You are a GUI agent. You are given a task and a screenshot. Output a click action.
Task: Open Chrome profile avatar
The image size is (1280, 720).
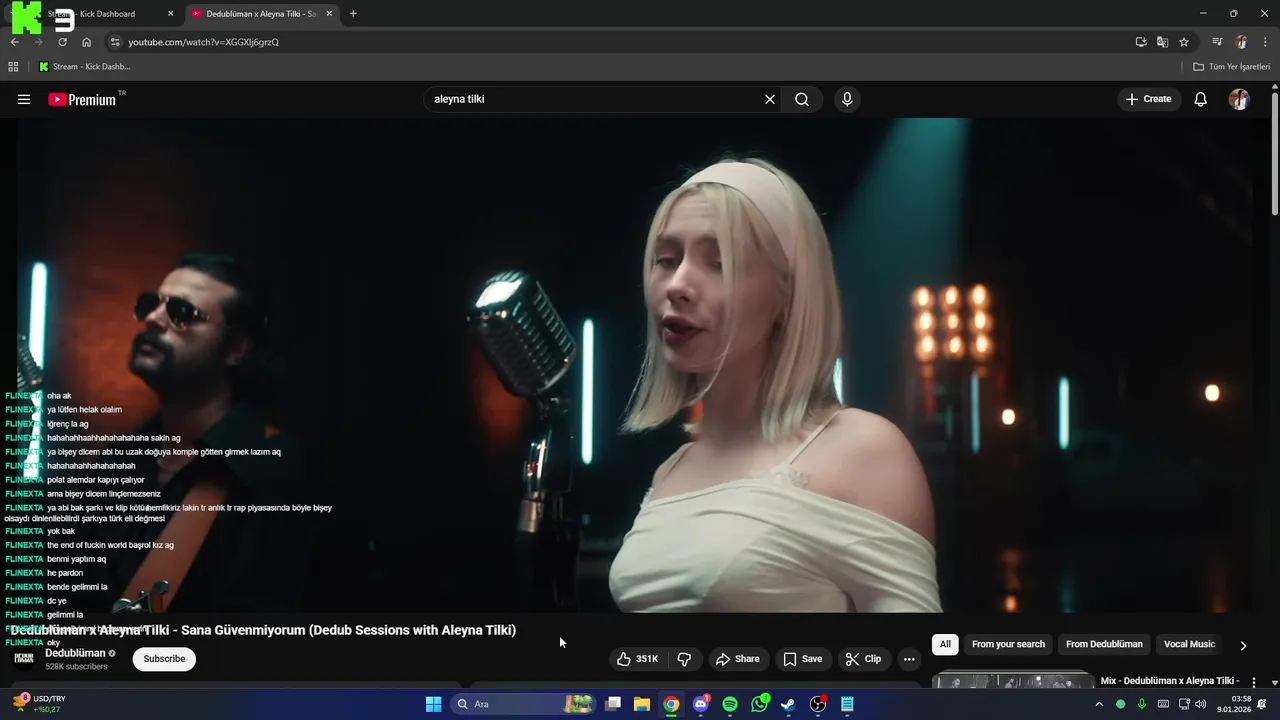[1242, 42]
